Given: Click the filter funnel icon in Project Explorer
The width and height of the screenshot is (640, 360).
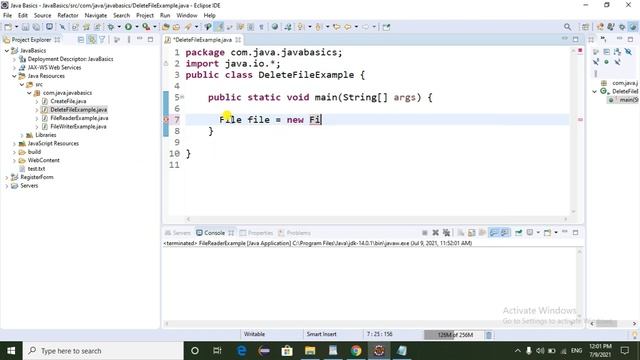Looking at the screenshot, I should point(102,40).
